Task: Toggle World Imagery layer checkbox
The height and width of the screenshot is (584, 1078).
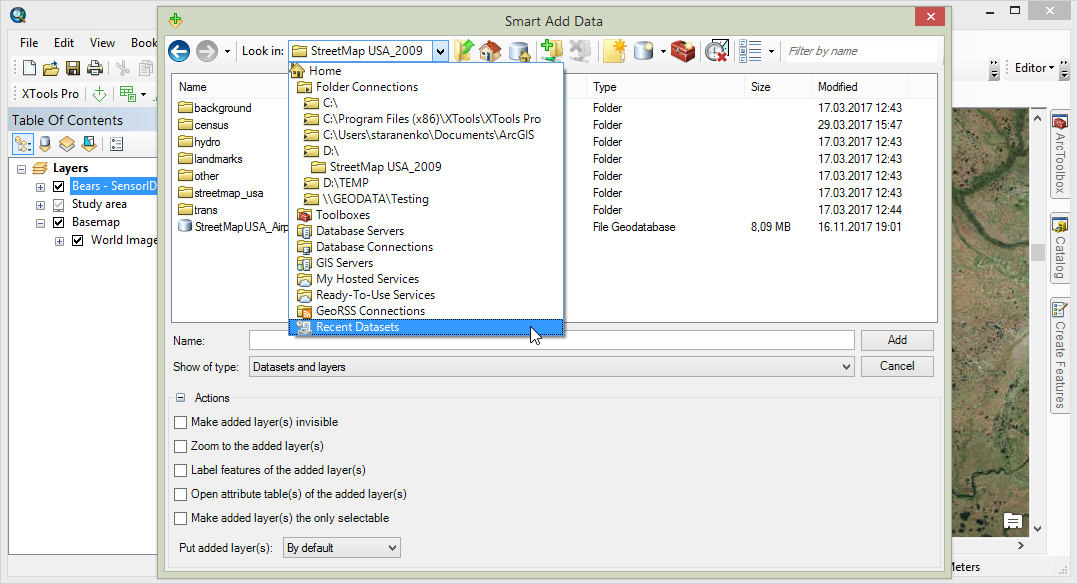Action: click(78, 240)
